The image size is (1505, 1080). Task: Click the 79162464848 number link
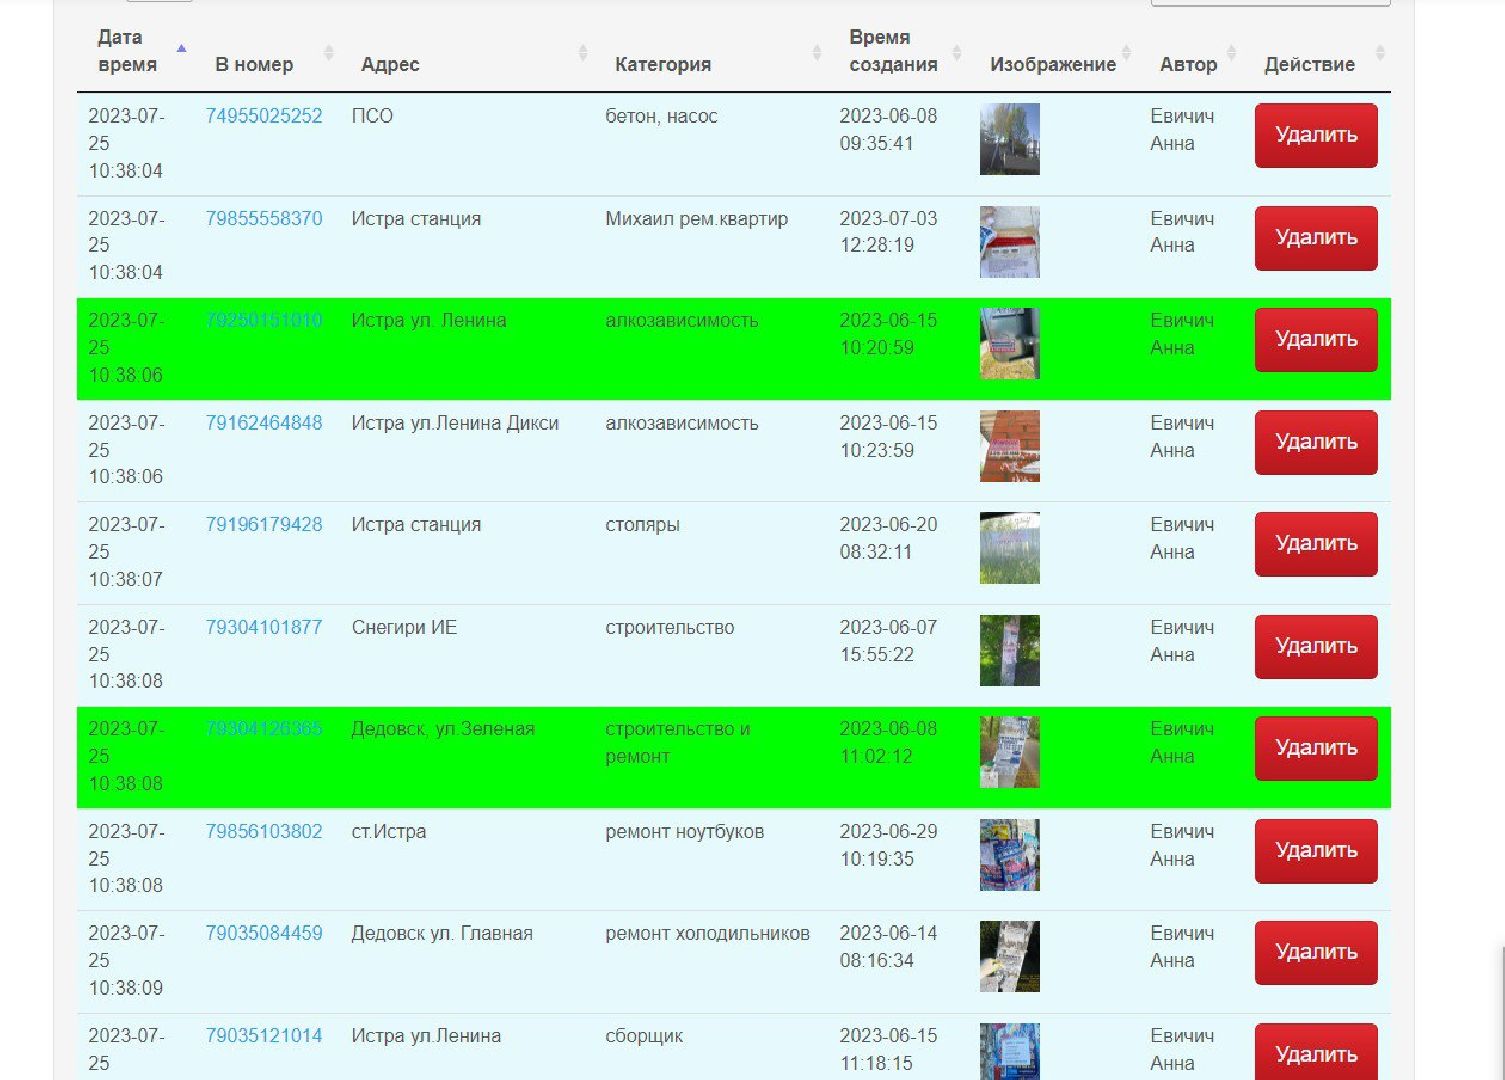click(x=264, y=423)
